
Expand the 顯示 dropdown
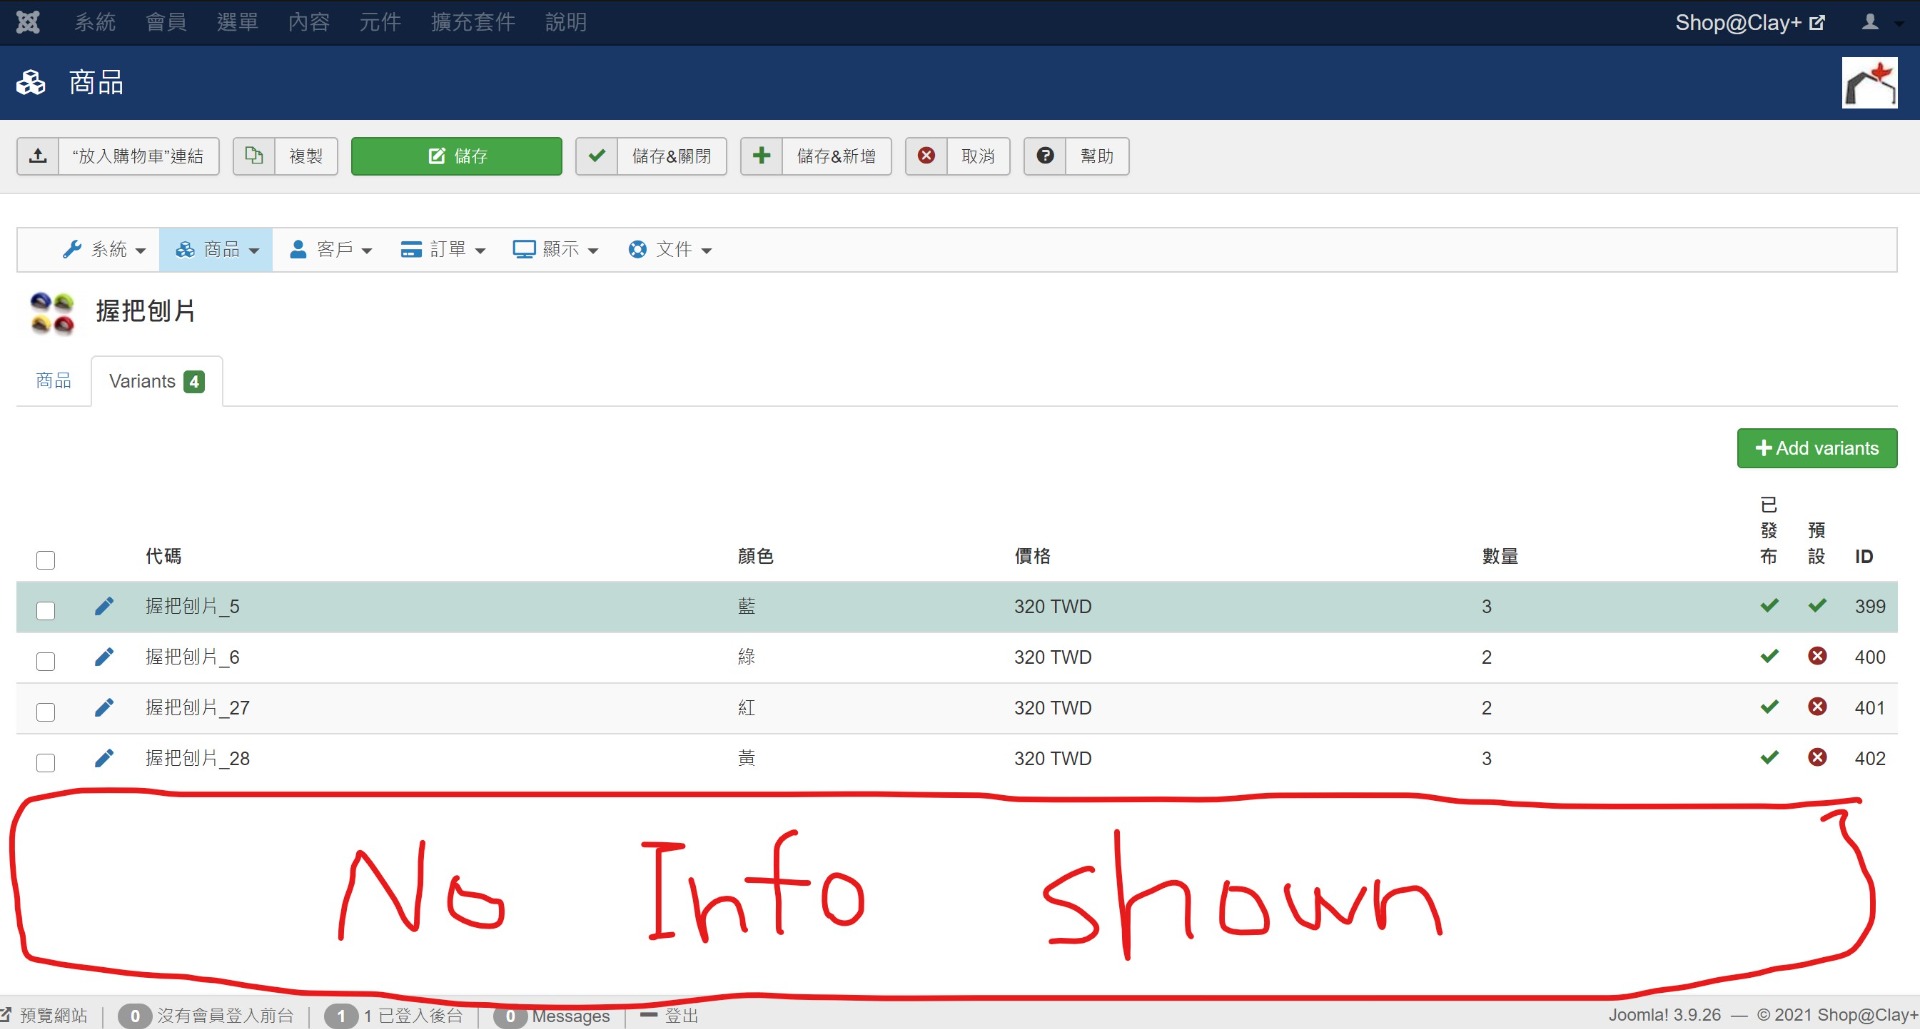click(556, 250)
